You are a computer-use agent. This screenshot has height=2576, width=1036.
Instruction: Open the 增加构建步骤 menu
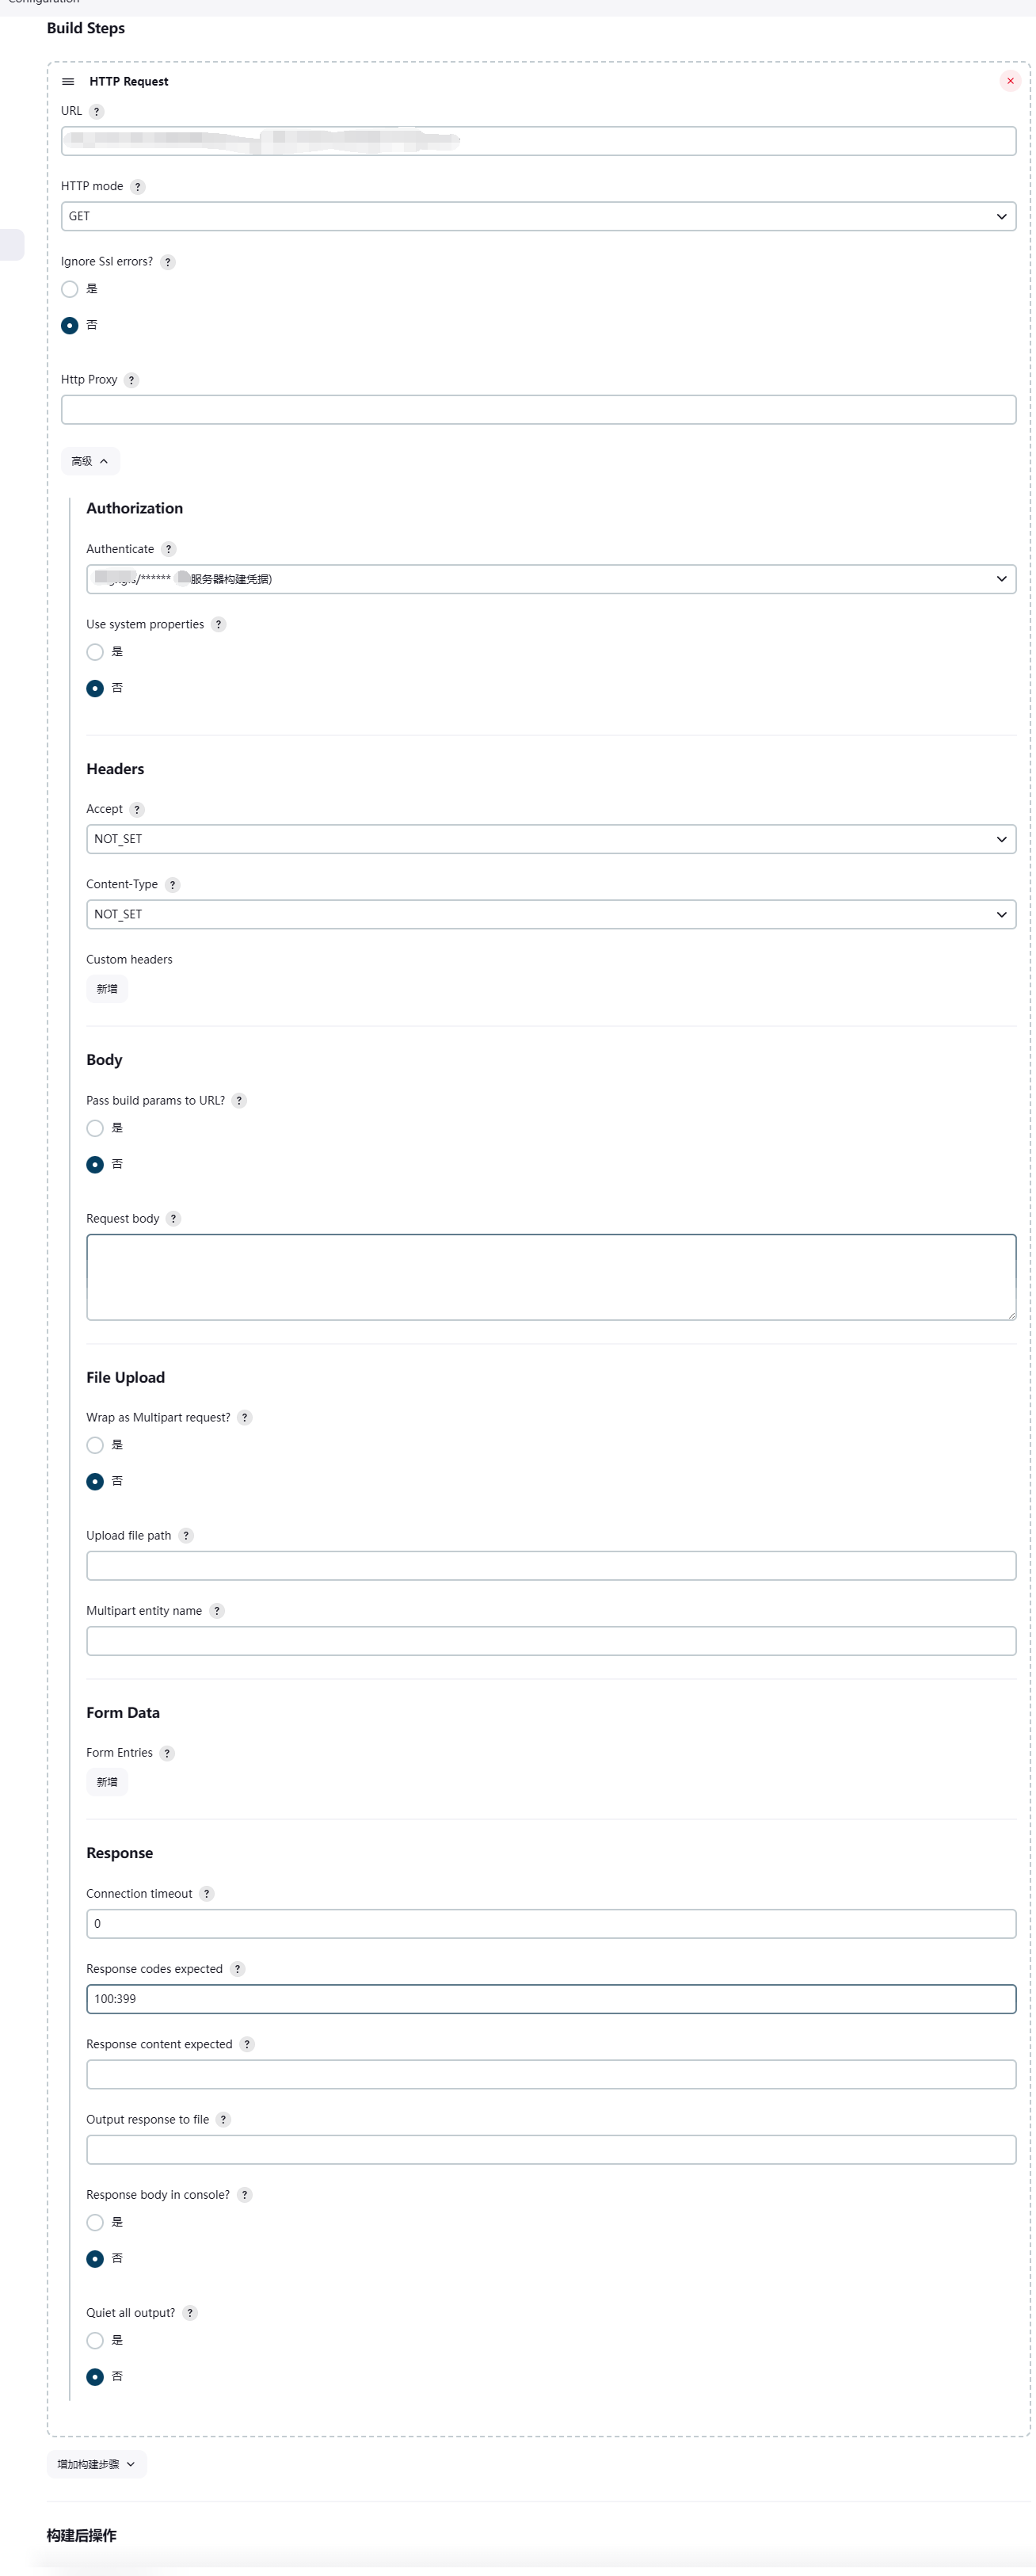[x=97, y=2463]
